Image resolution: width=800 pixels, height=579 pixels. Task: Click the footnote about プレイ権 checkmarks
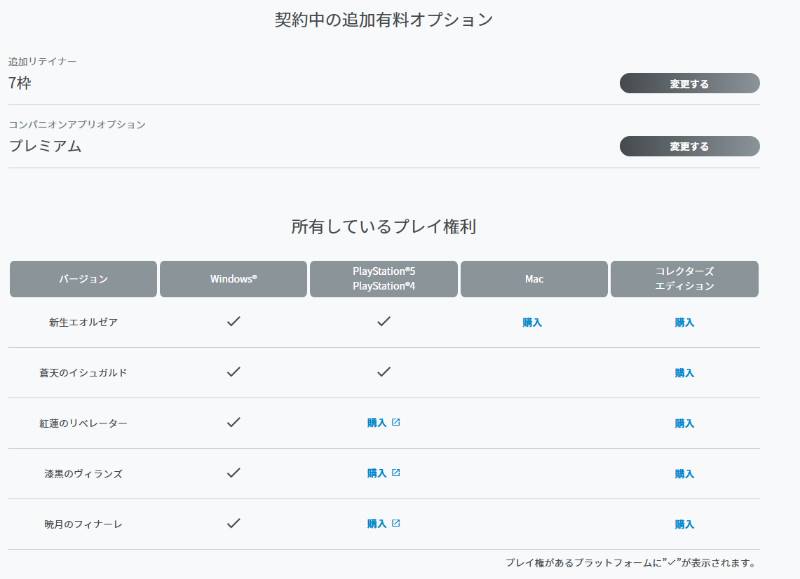[631, 563]
